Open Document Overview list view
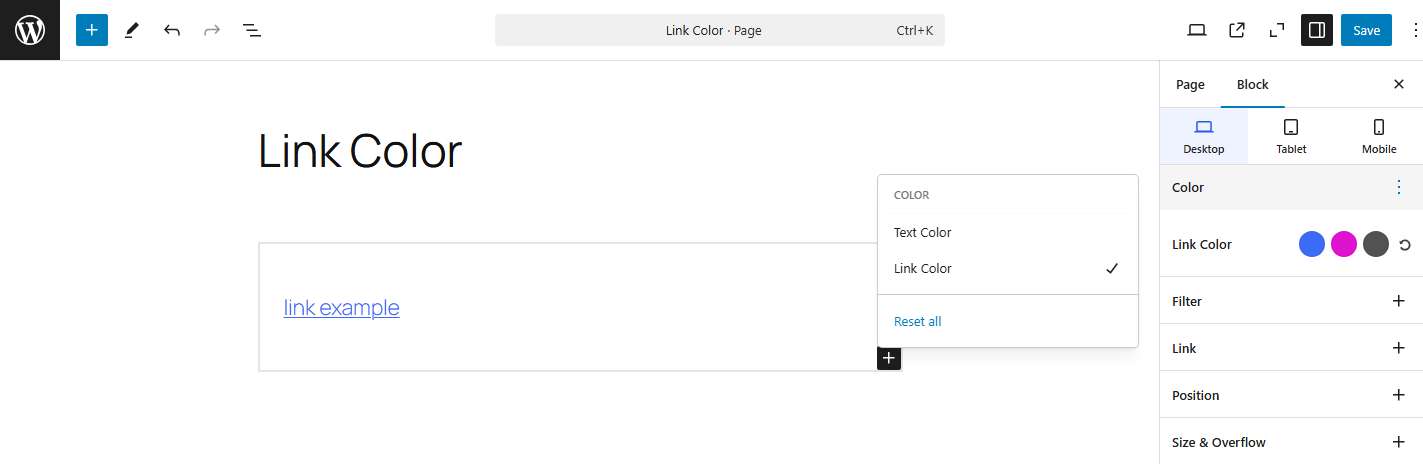The height and width of the screenshot is (464, 1423). (252, 30)
